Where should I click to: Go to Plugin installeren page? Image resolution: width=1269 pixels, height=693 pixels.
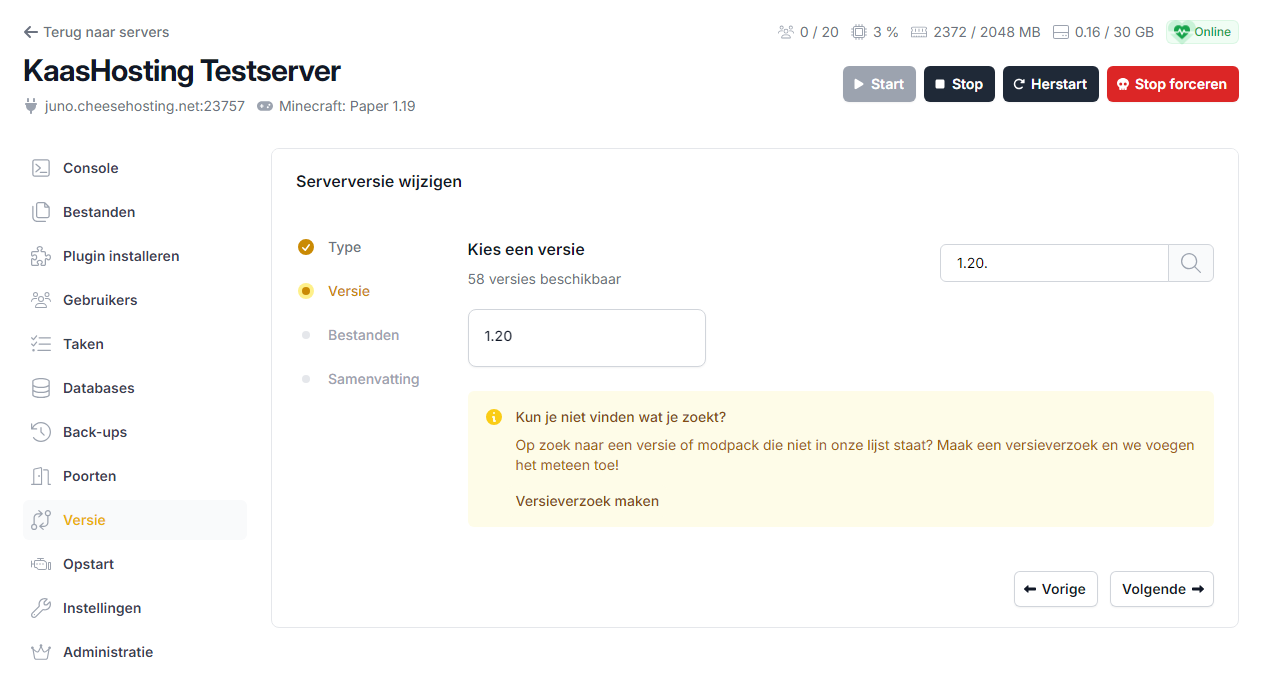pos(120,256)
